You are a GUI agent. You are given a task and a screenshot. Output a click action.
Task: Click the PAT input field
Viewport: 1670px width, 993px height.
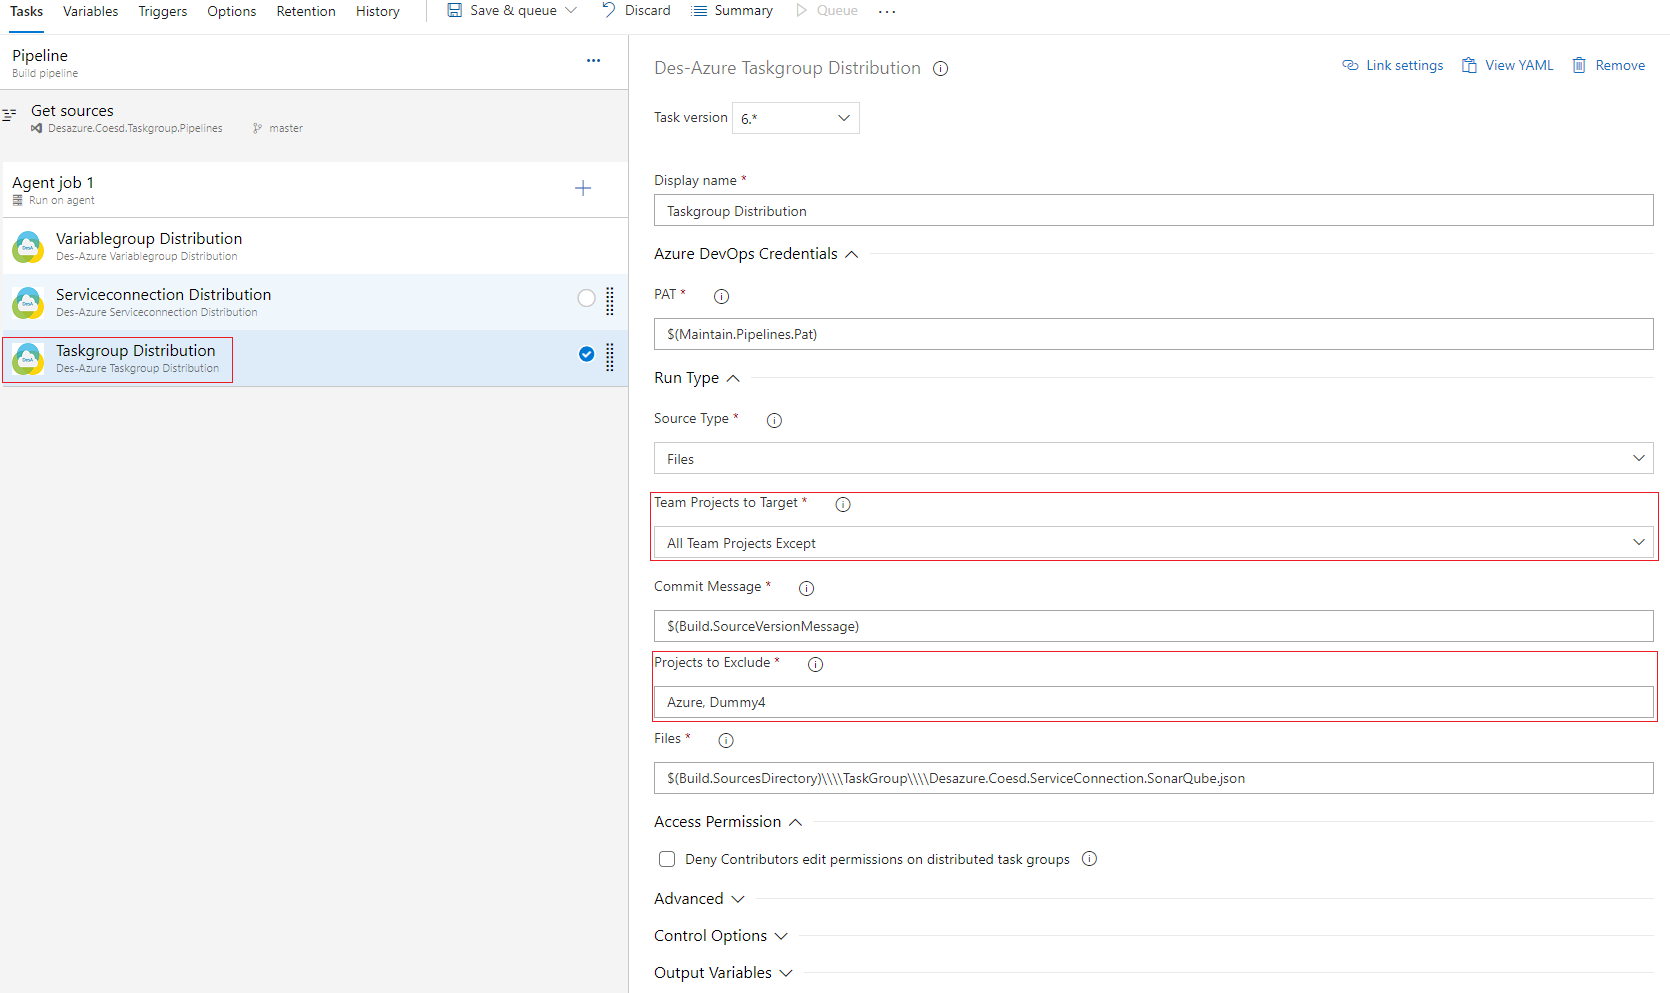point(1153,334)
